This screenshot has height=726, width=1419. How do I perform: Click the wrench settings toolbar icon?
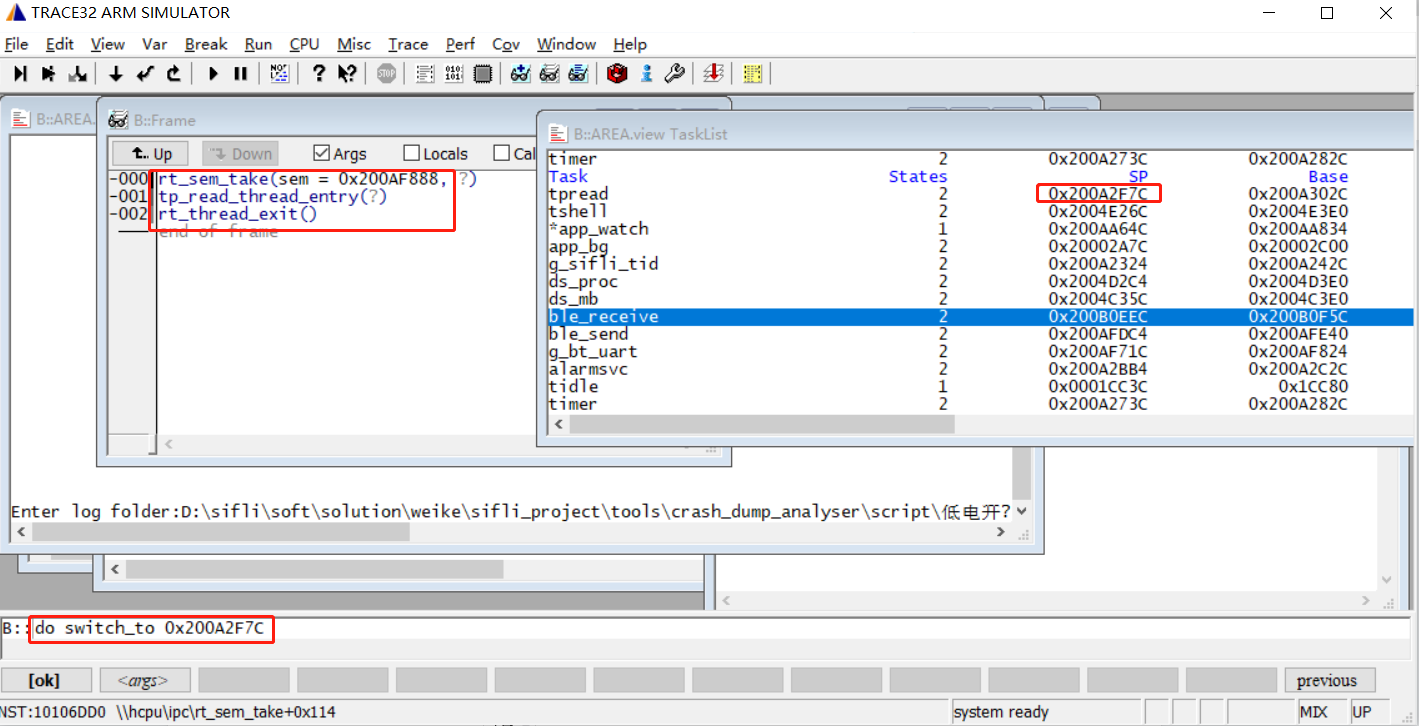[x=674, y=73]
